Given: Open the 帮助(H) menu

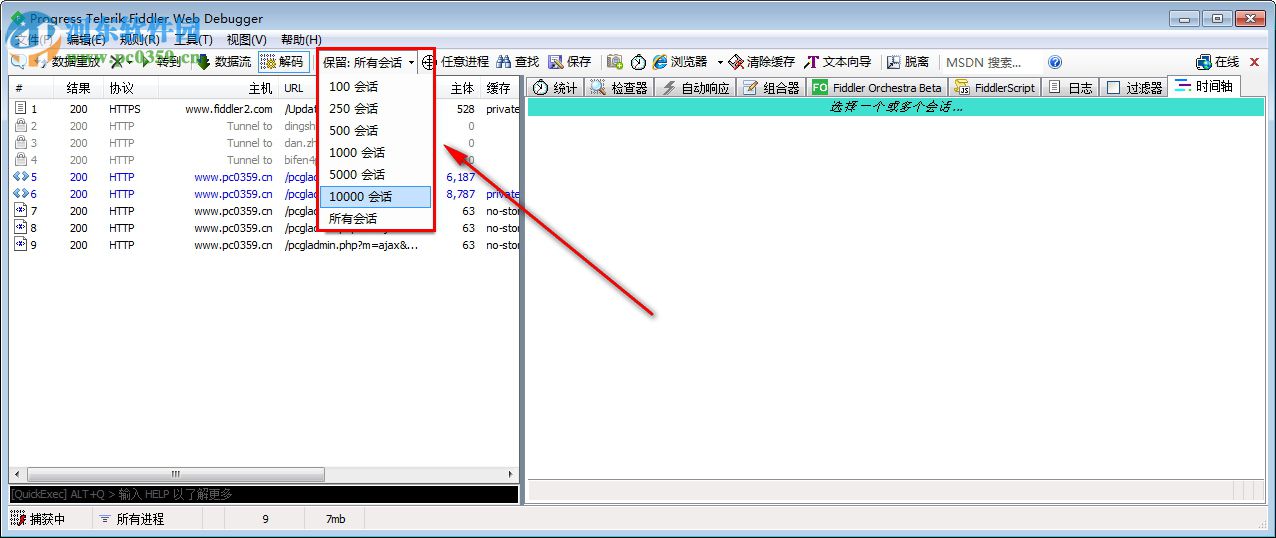Looking at the screenshot, I should click(301, 39).
